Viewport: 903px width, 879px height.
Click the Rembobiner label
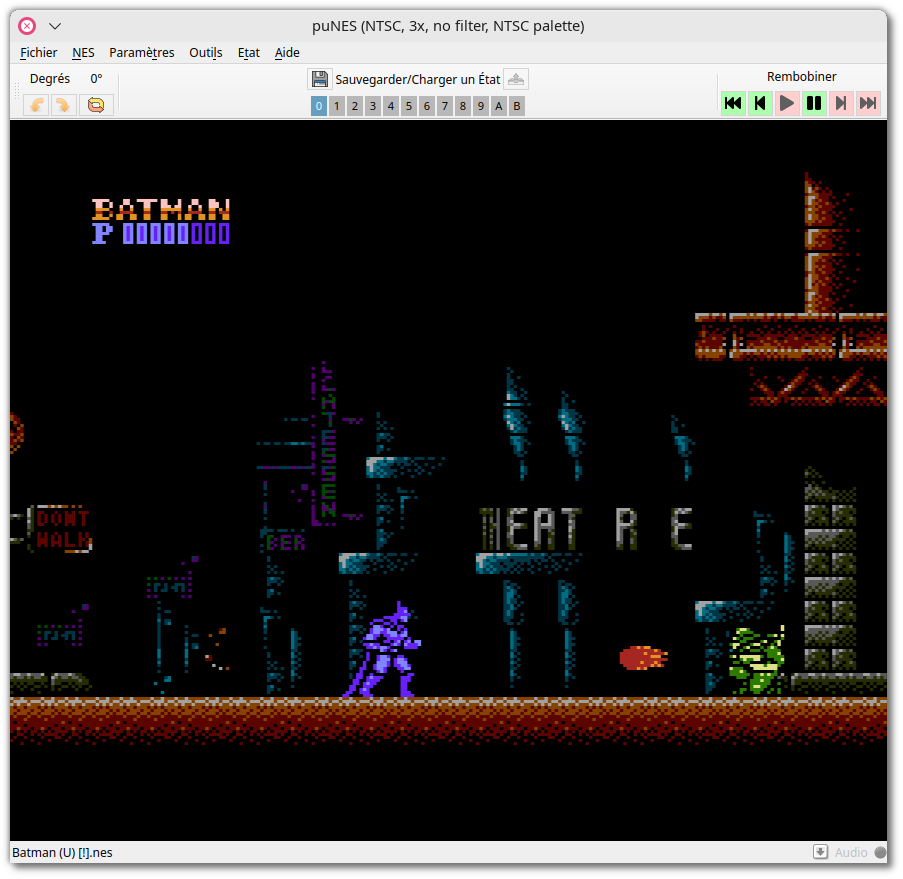[x=801, y=77]
